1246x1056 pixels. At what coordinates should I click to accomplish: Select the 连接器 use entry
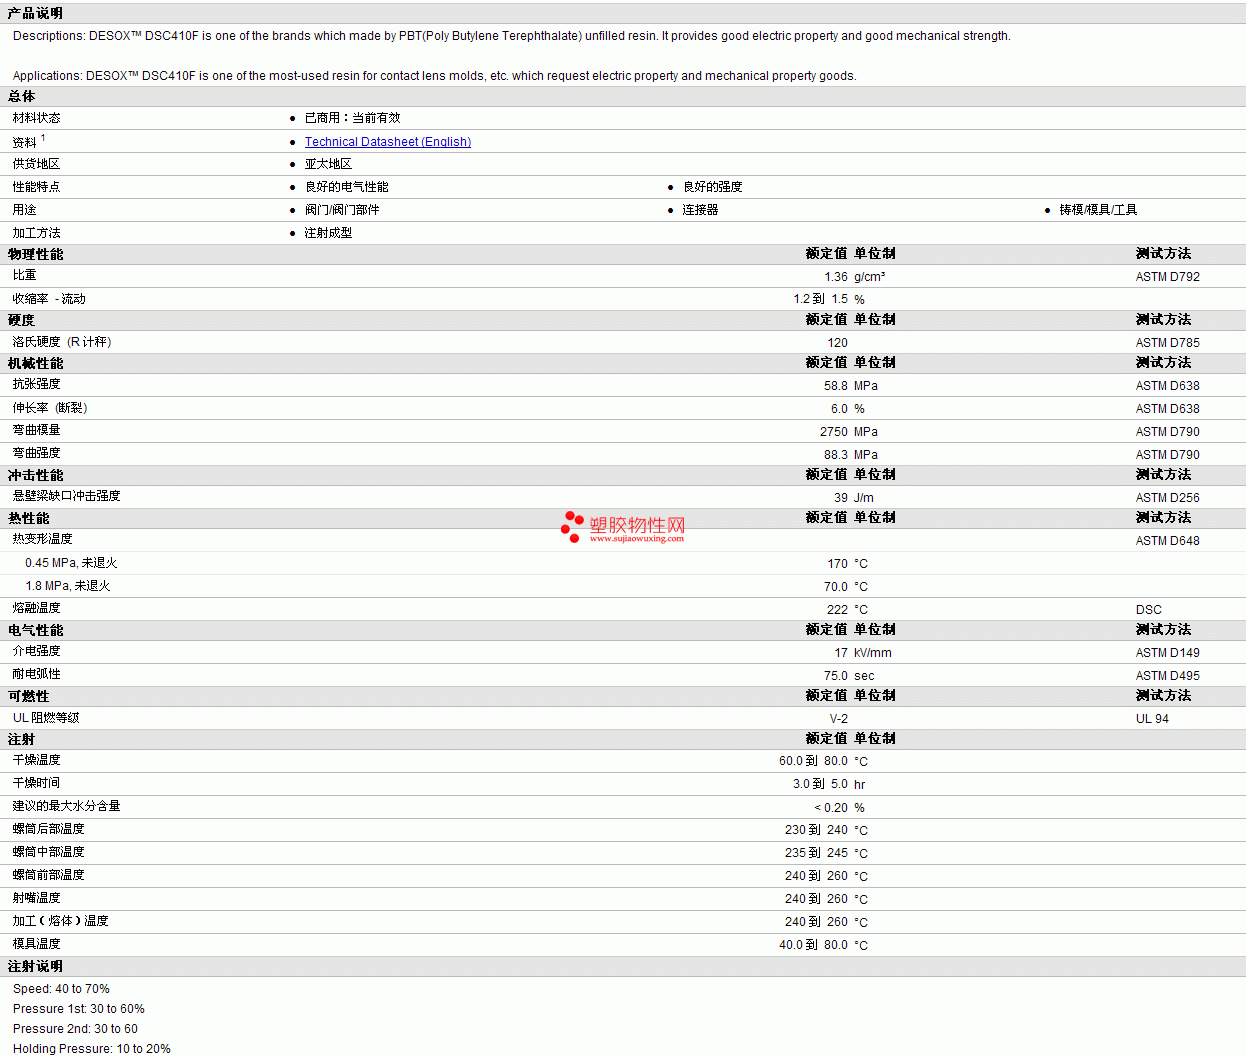pyautogui.click(x=700, y=210)
